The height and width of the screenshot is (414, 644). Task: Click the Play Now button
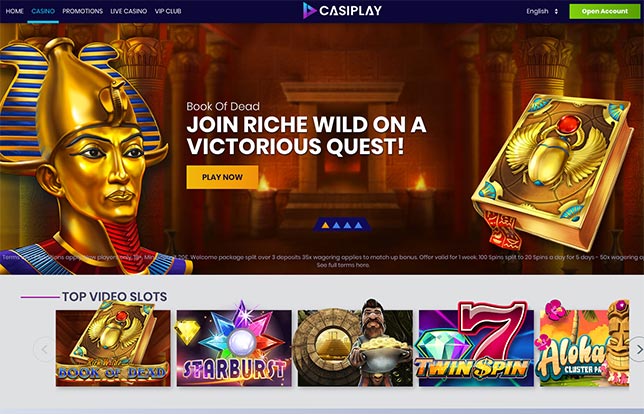(x=222, y=177)
